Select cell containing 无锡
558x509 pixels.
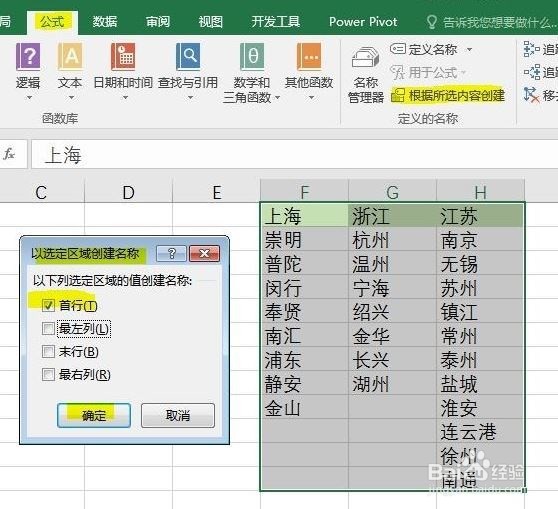tap(480, 264)
